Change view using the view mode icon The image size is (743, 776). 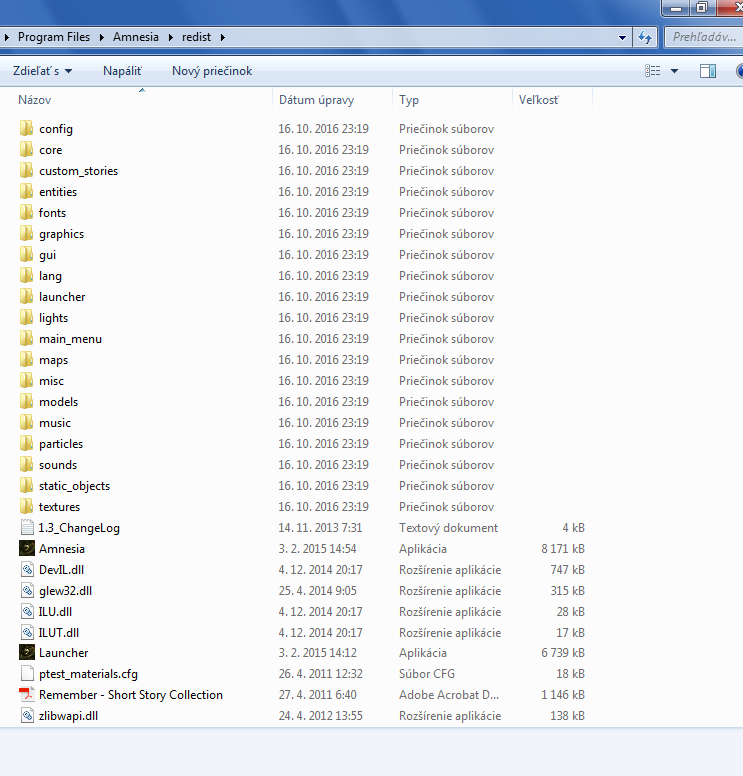(x=653, y=71)
